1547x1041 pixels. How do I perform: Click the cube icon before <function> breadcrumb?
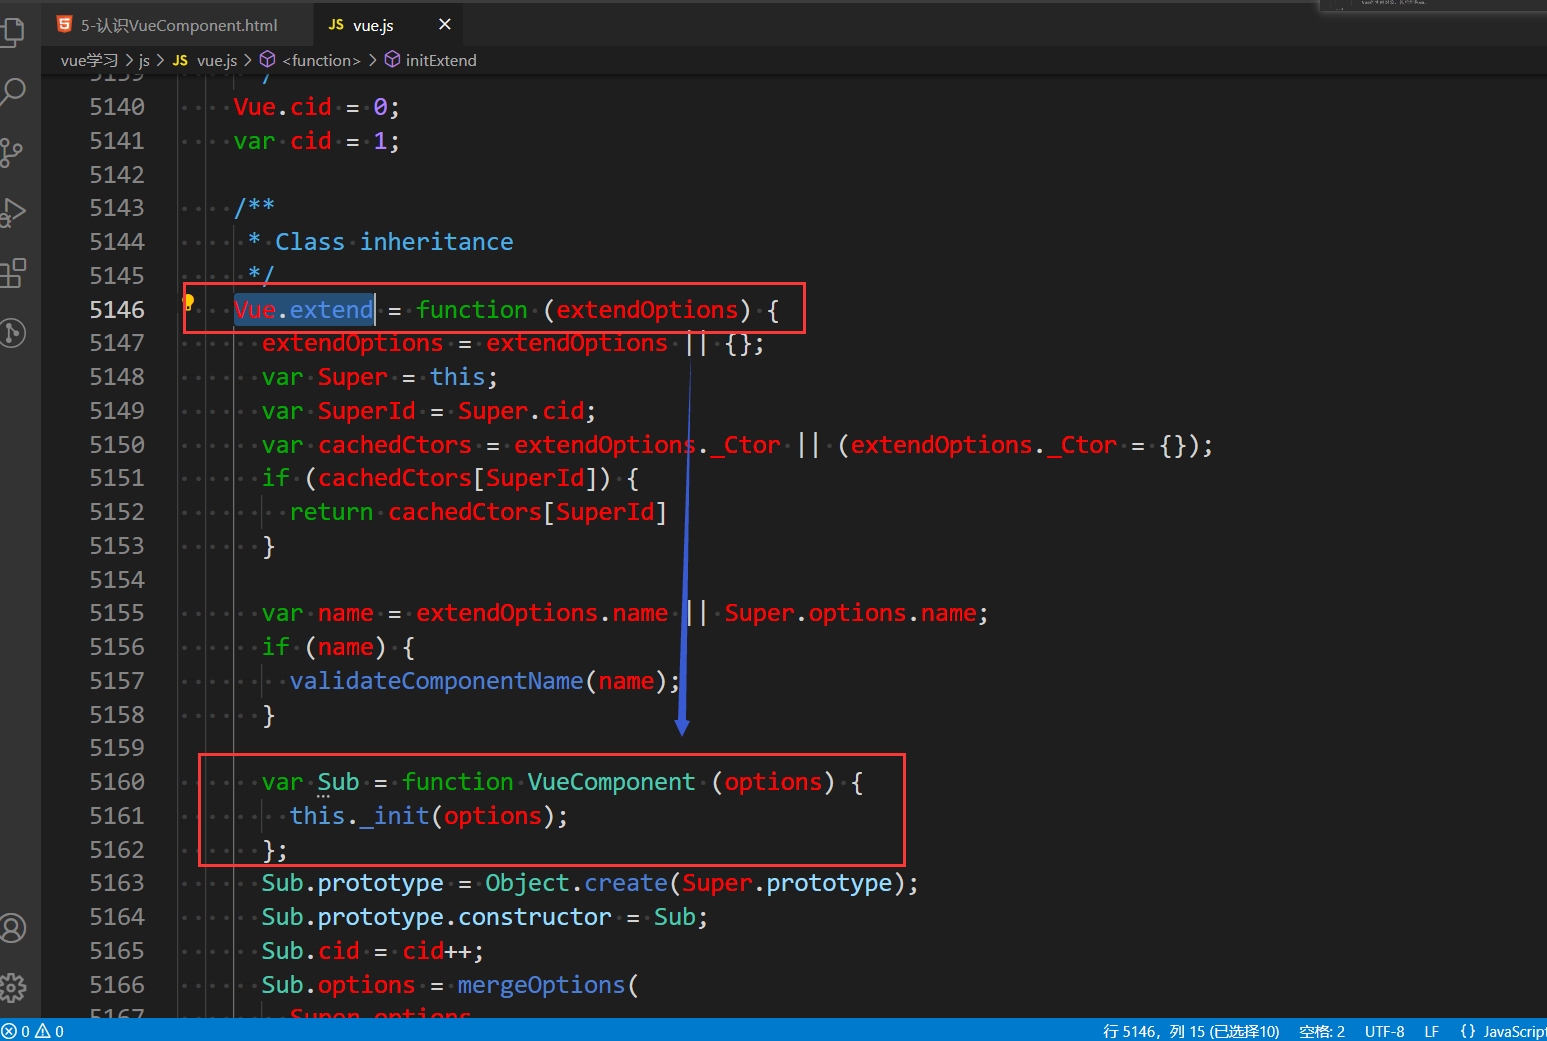(268, 60)
